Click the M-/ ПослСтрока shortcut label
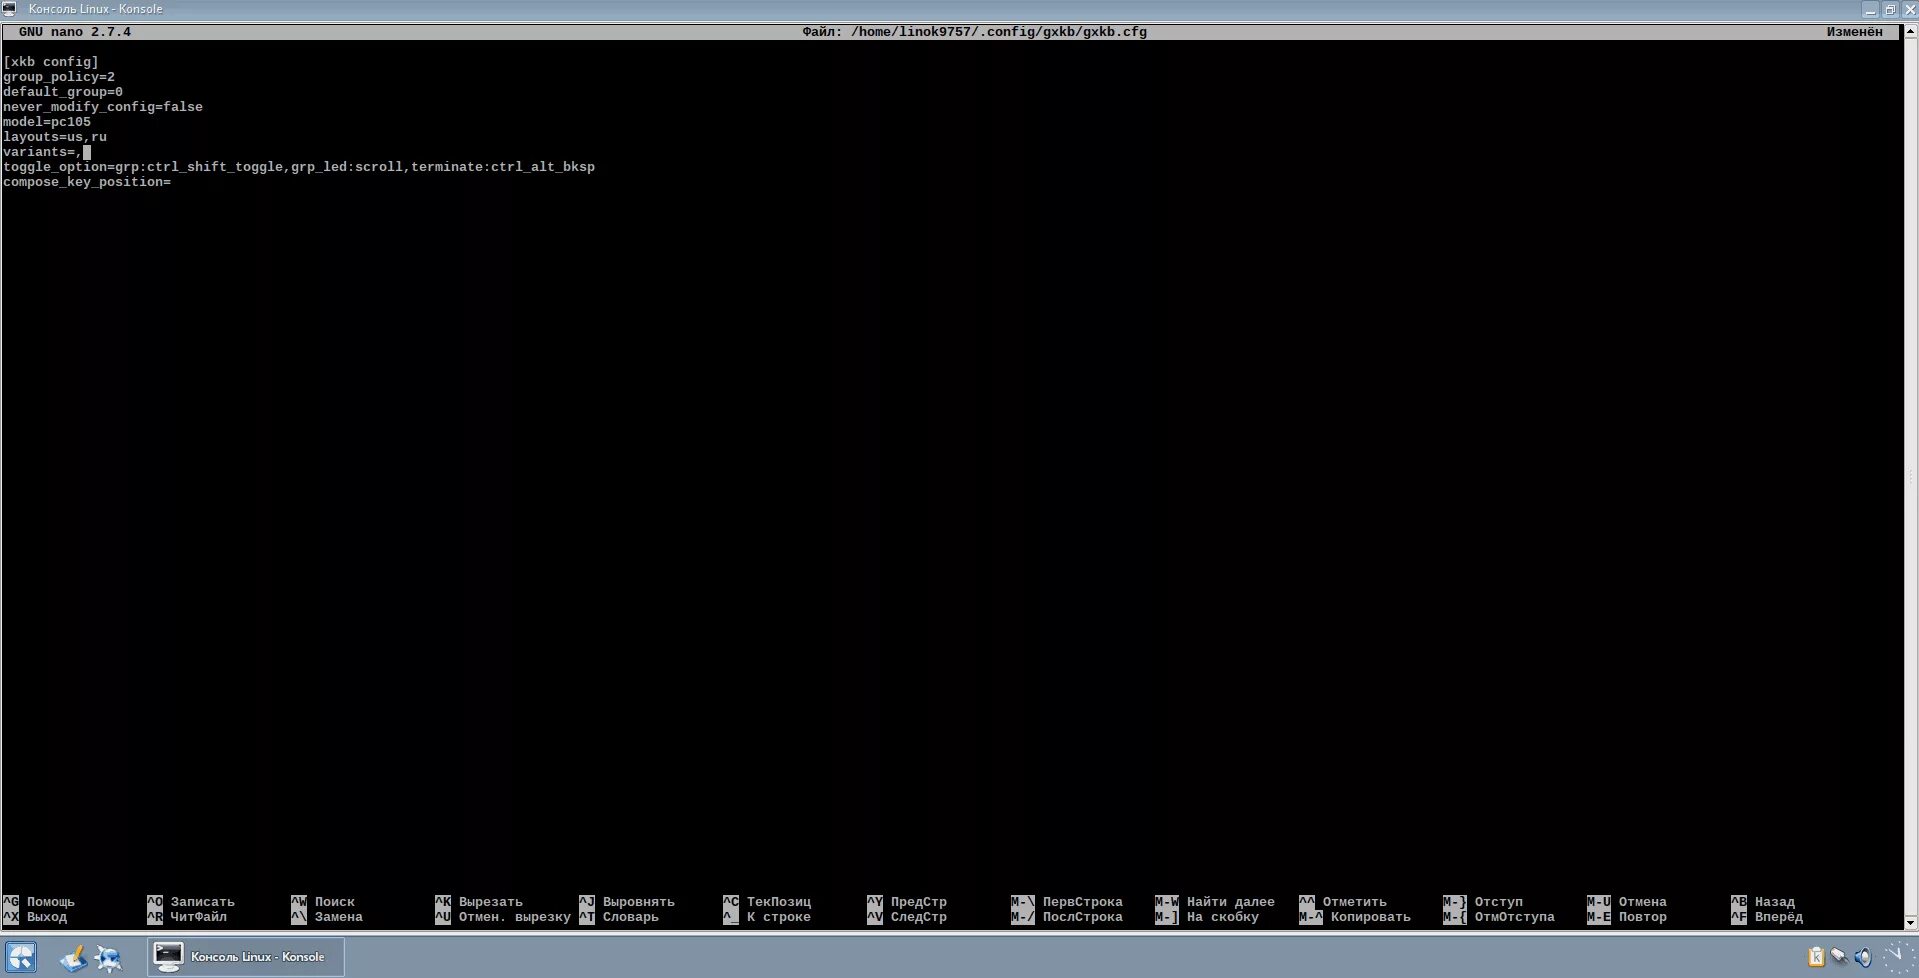The width and height of the screenshot is (1919, 978). click(1067, 917)
